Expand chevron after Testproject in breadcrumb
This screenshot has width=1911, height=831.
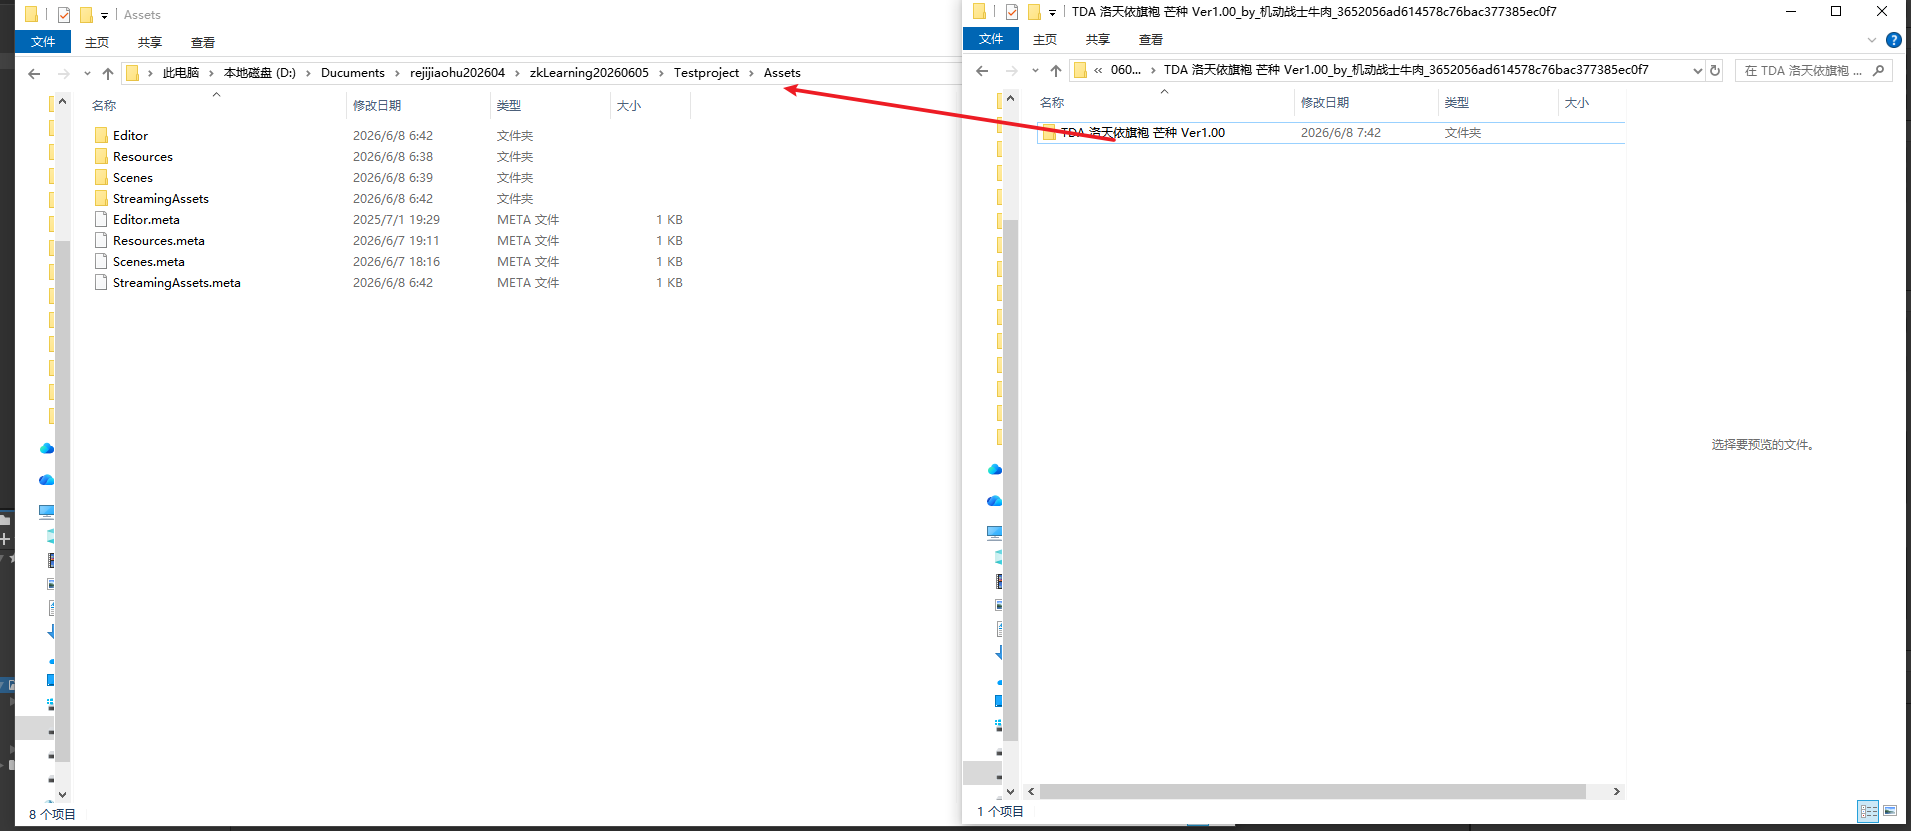coord(751,73)
